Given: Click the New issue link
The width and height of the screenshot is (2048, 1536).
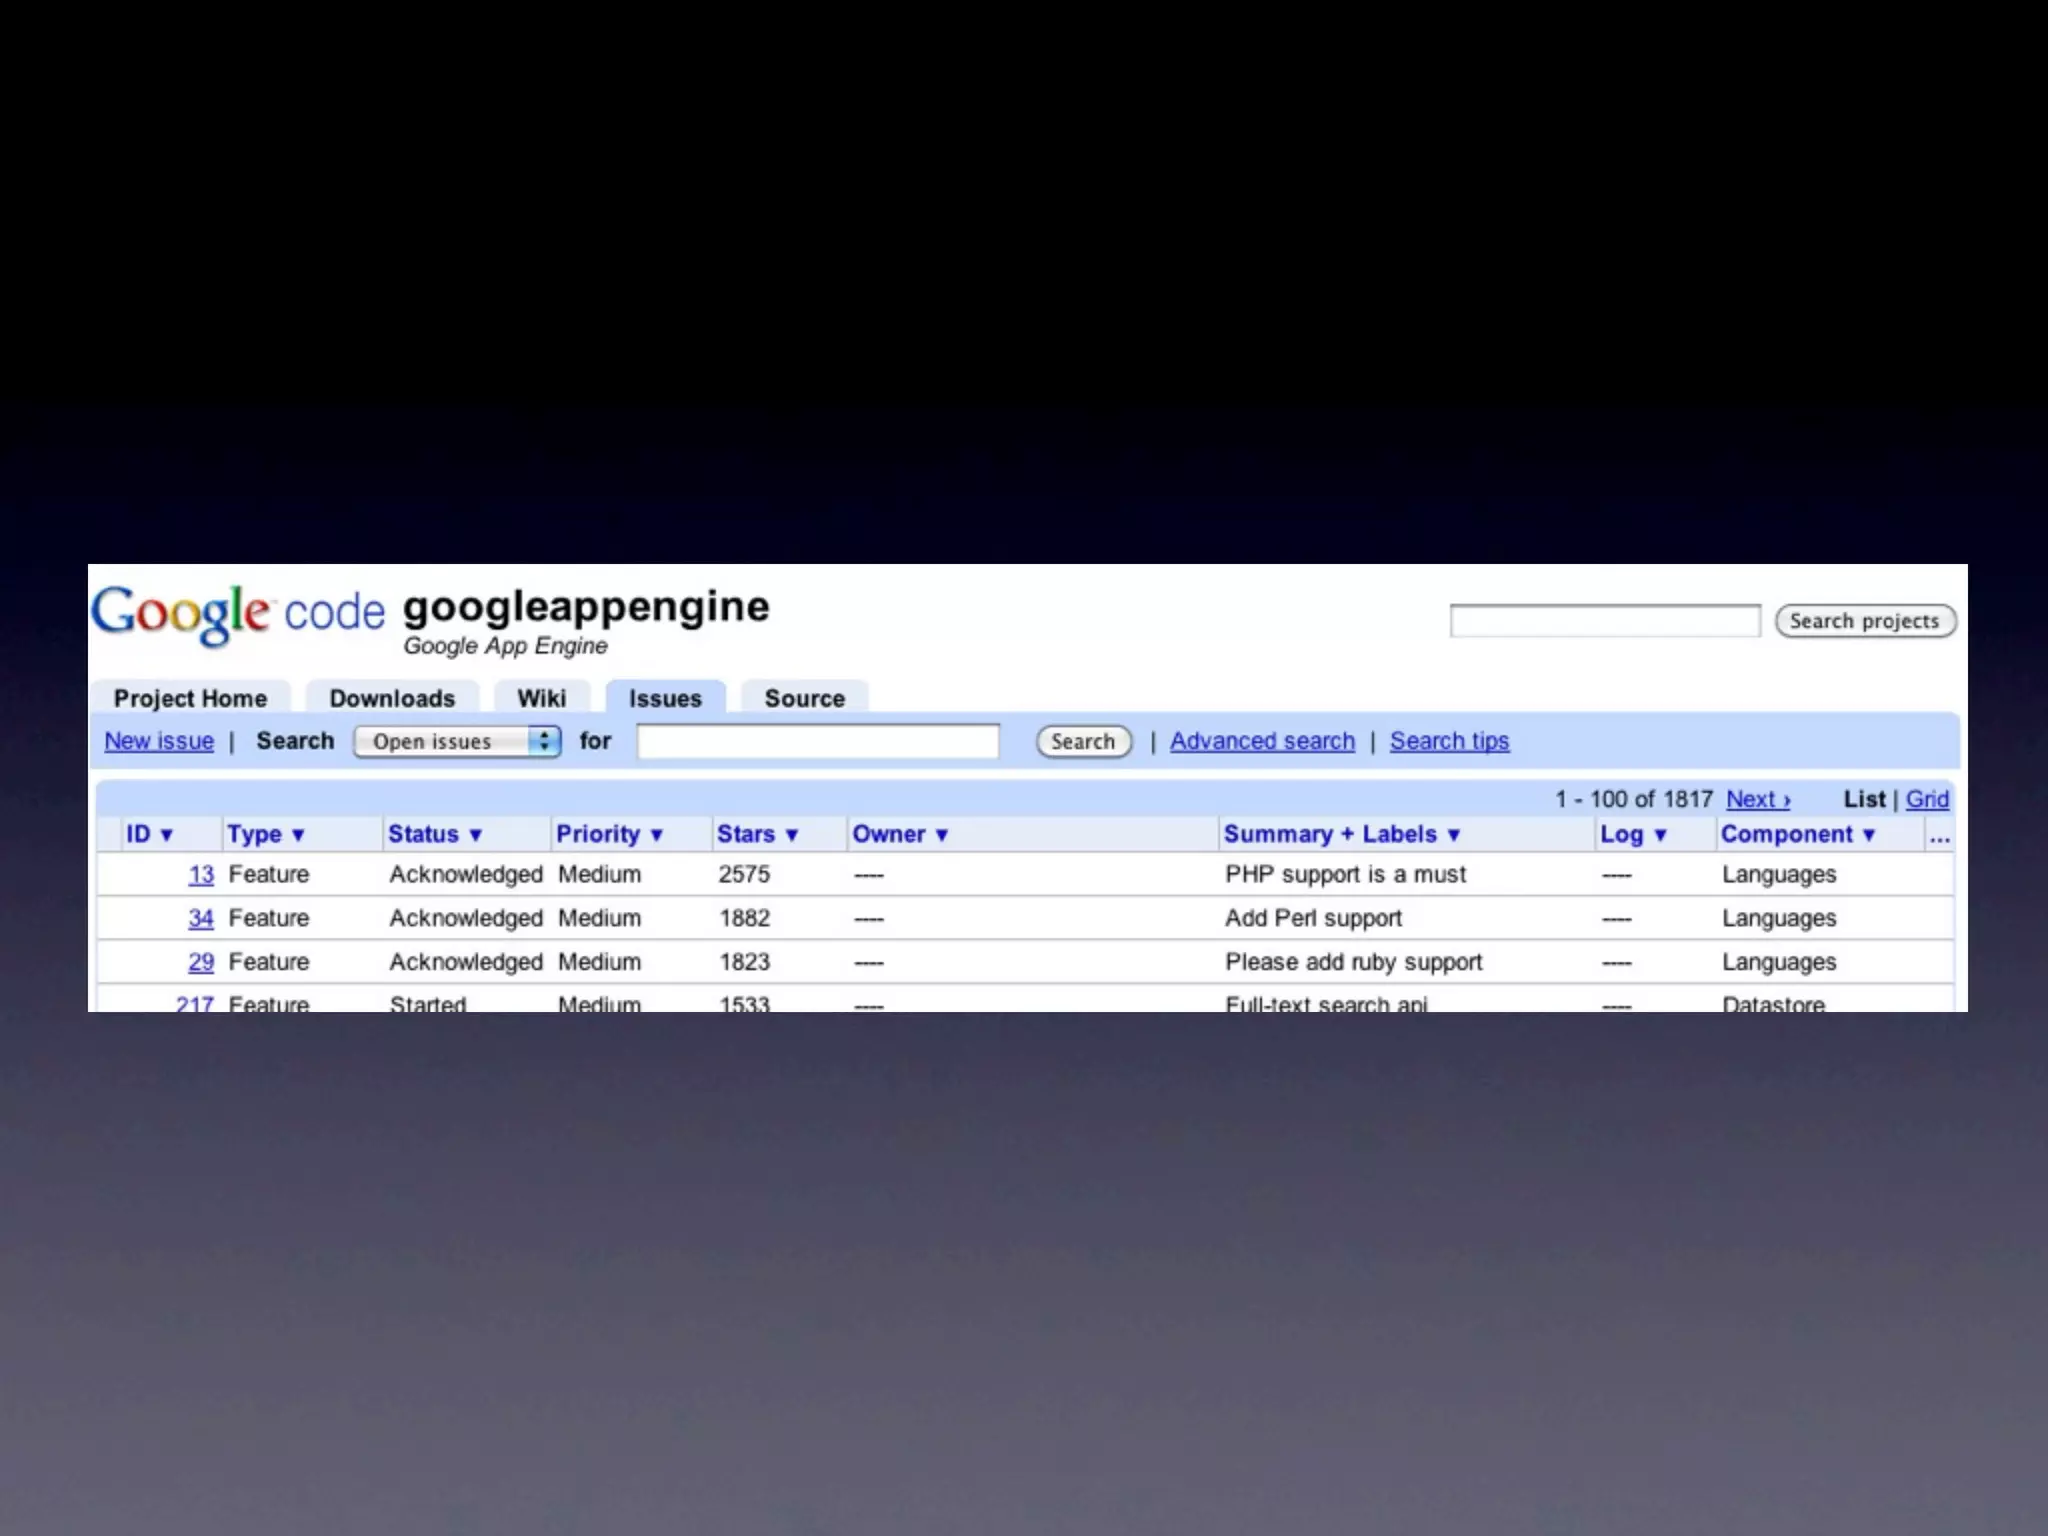Looking at the screenshot, I should click(159, 741).
